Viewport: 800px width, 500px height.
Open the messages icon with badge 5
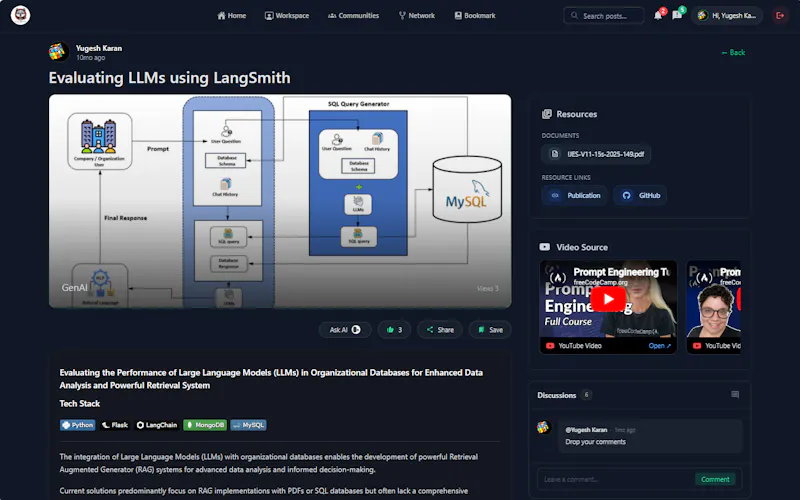pos(678,15)
